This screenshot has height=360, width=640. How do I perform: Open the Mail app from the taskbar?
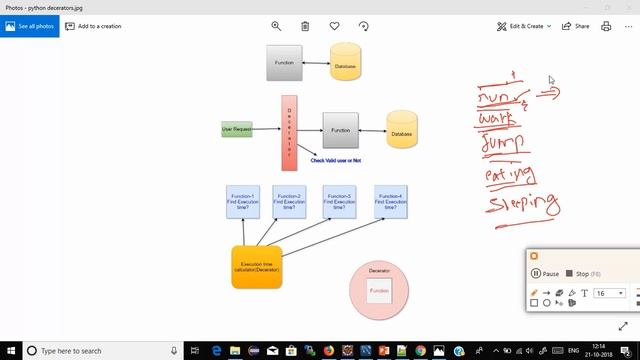[272, 351]
